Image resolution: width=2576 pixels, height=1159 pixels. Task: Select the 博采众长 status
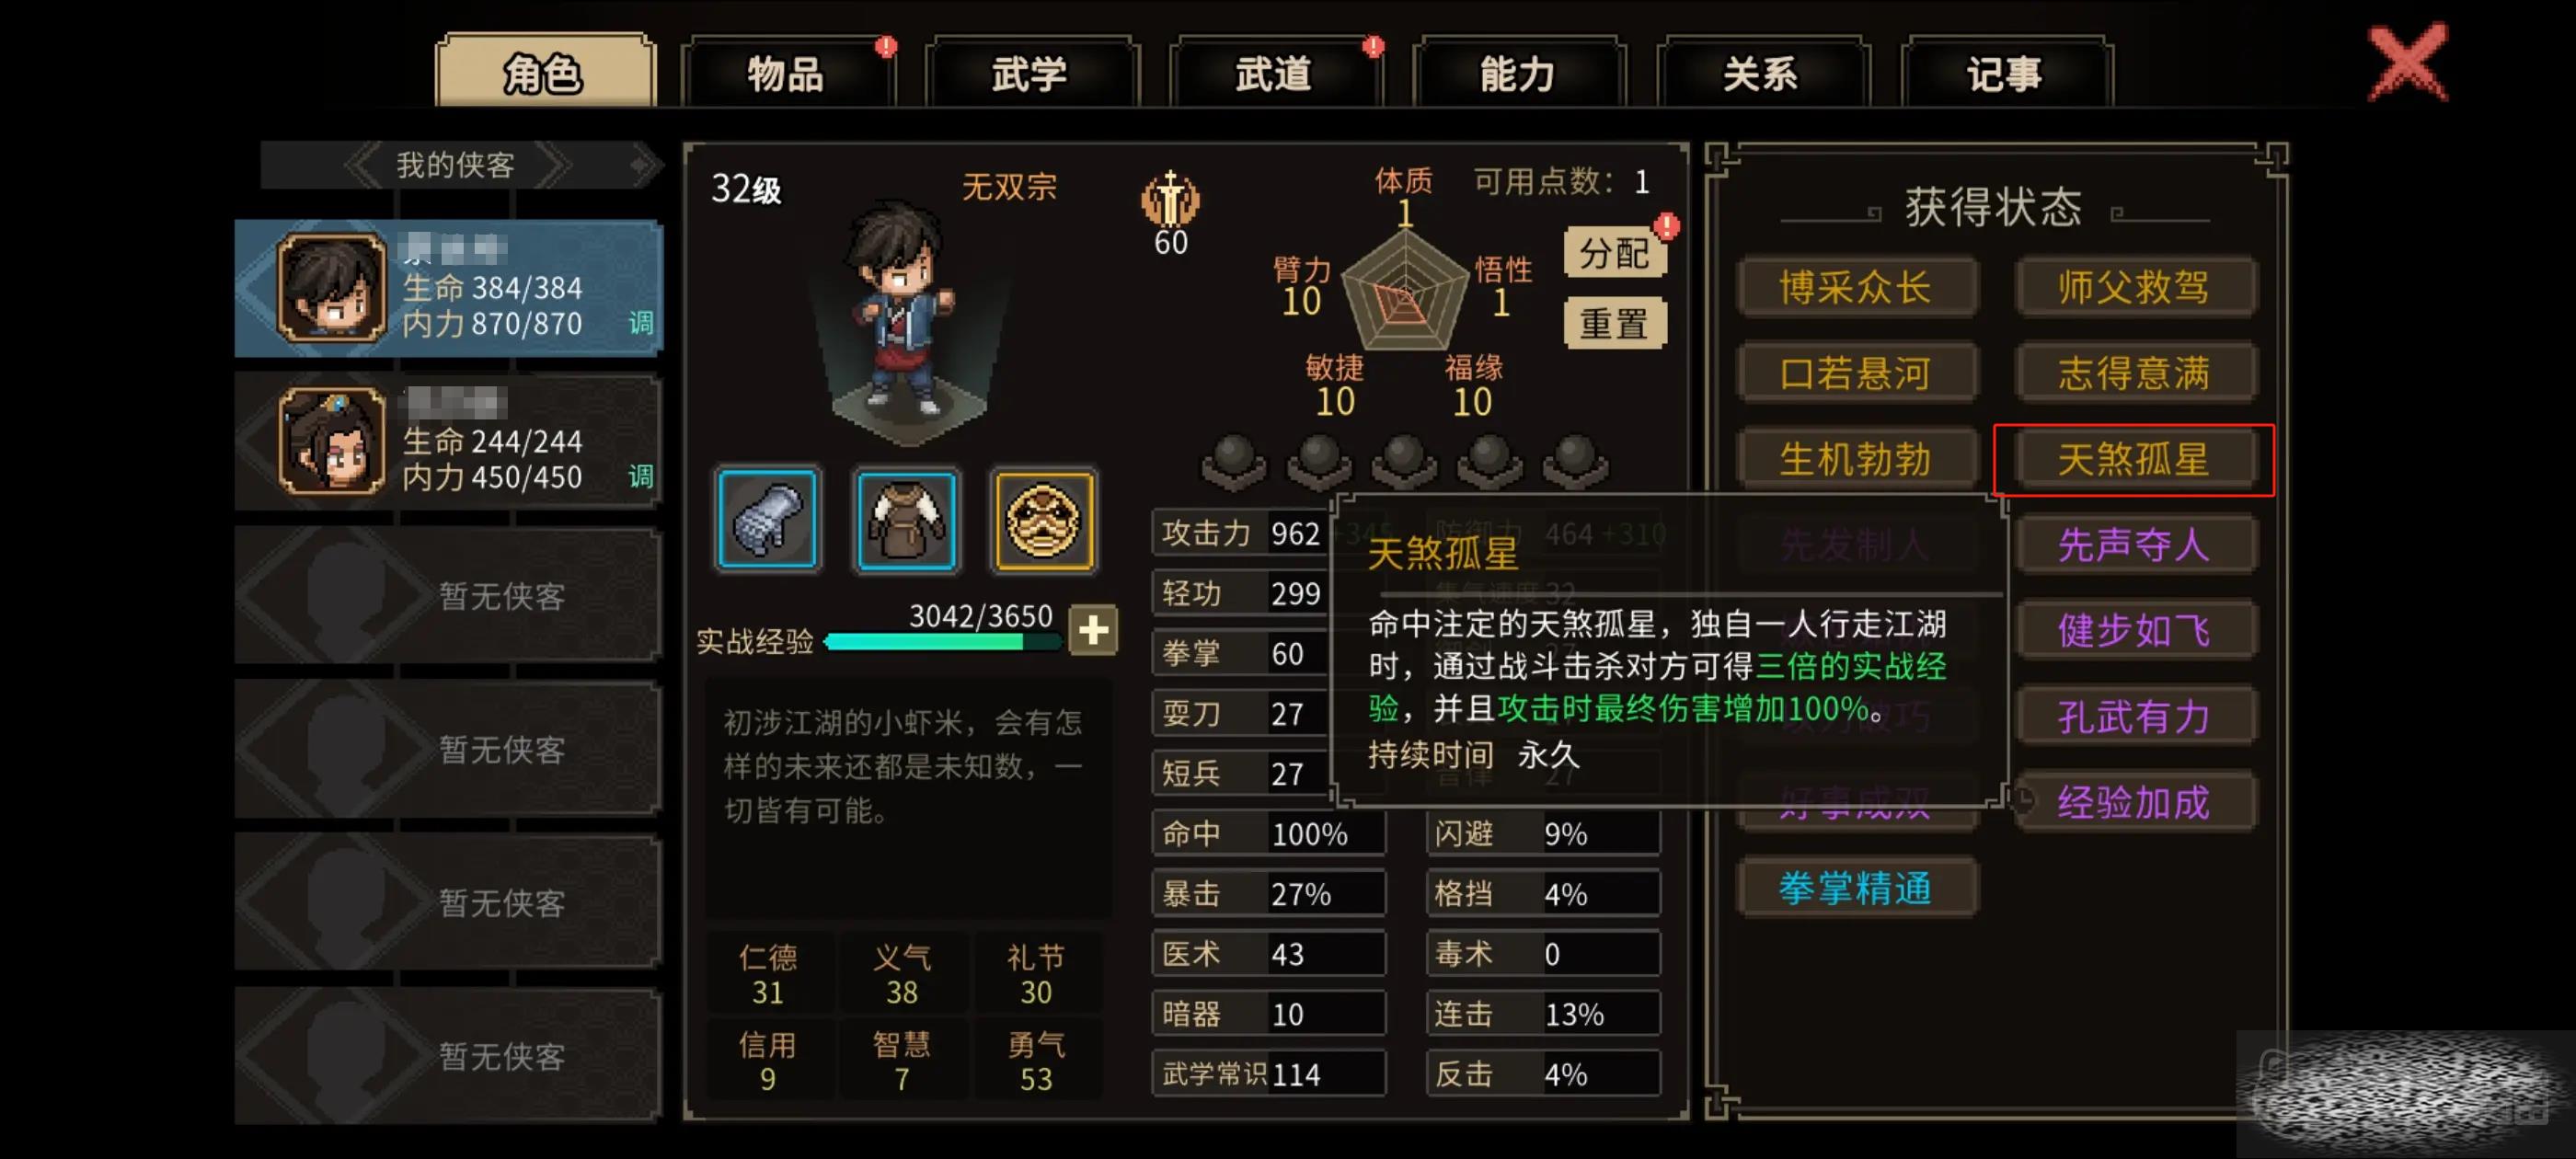[x=1856, y=288]
